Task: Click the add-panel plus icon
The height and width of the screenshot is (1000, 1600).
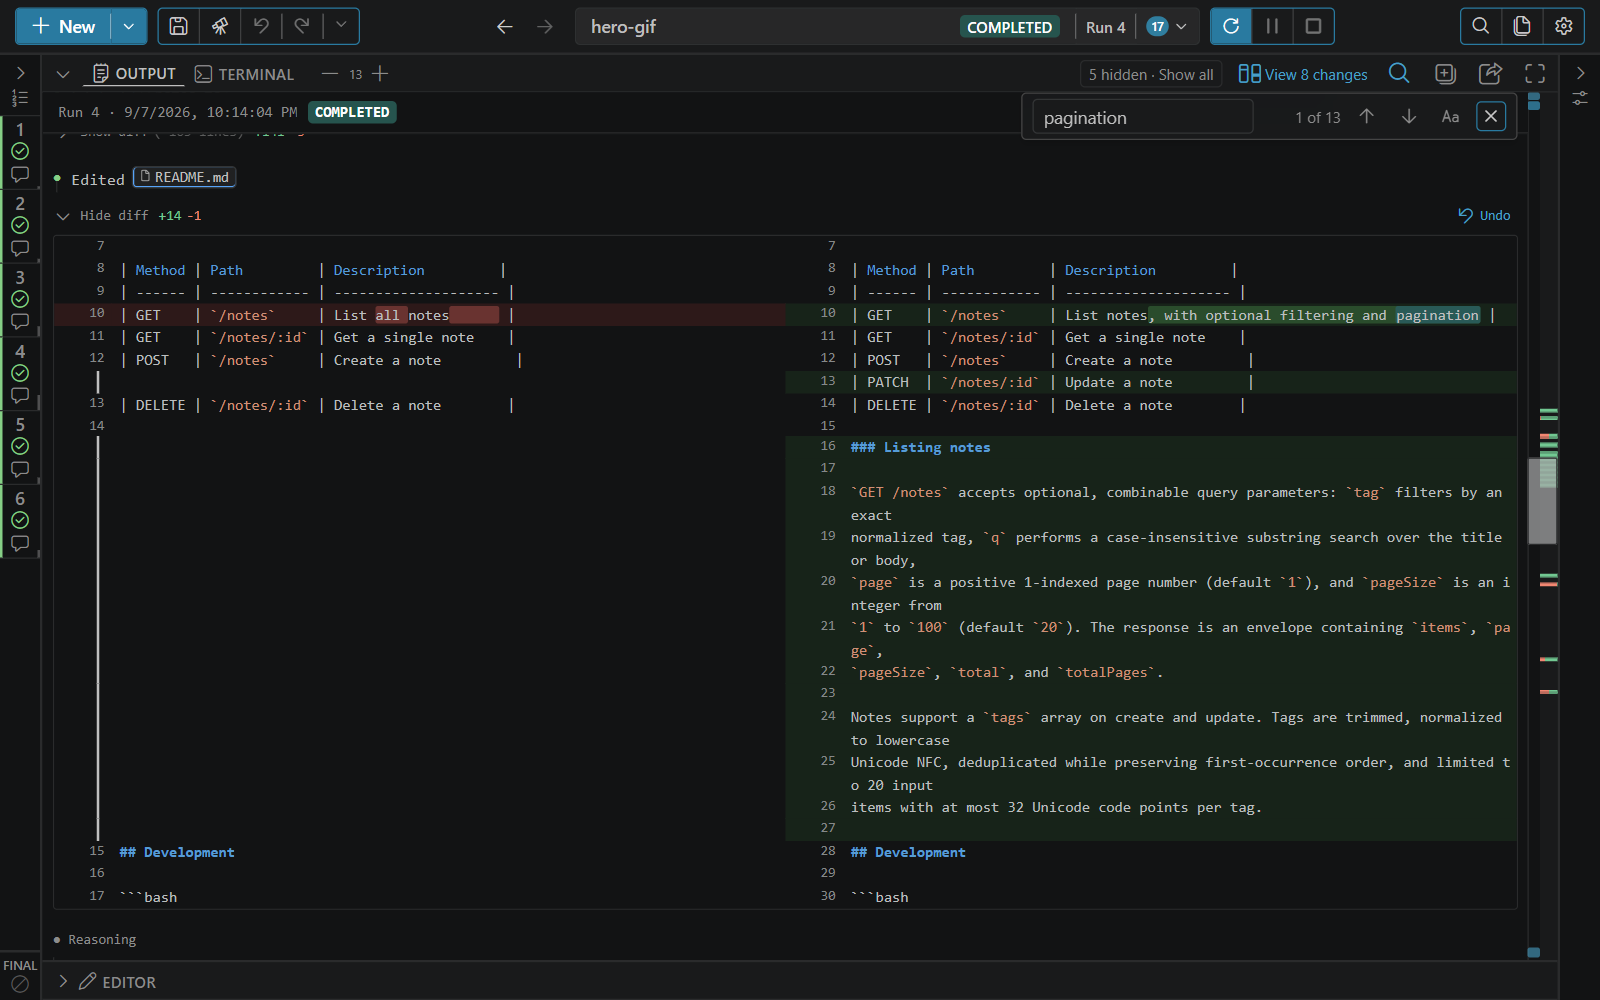Action: point(1445,73)
